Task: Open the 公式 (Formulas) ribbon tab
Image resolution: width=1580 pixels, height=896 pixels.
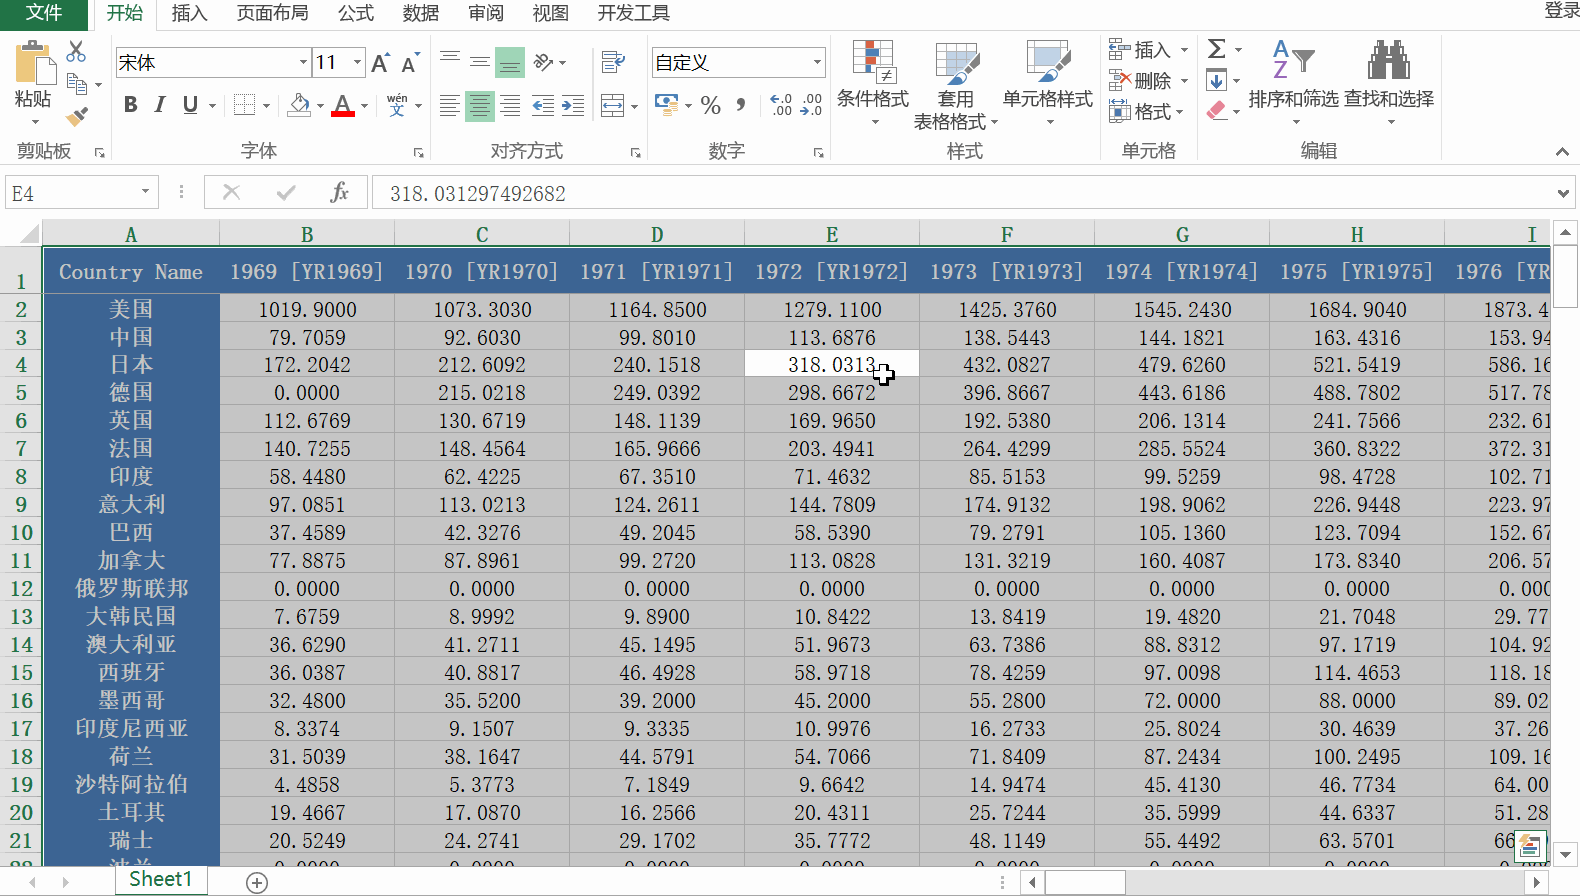Action: (355, 13)
